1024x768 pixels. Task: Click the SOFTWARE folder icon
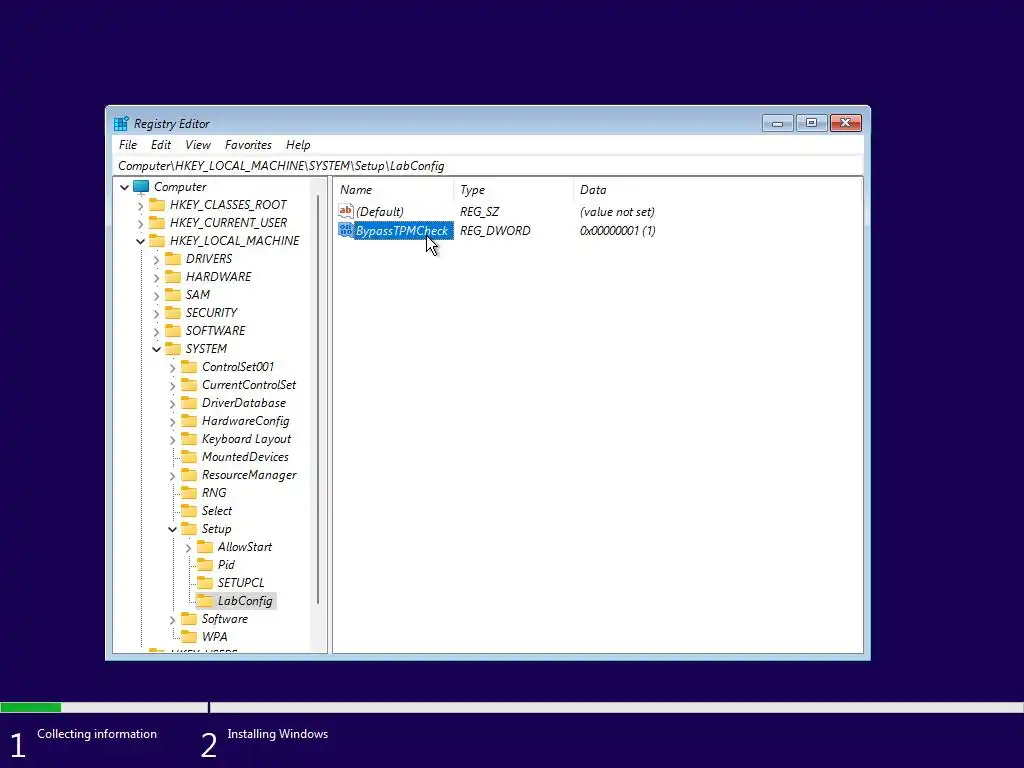coord(173,331)
